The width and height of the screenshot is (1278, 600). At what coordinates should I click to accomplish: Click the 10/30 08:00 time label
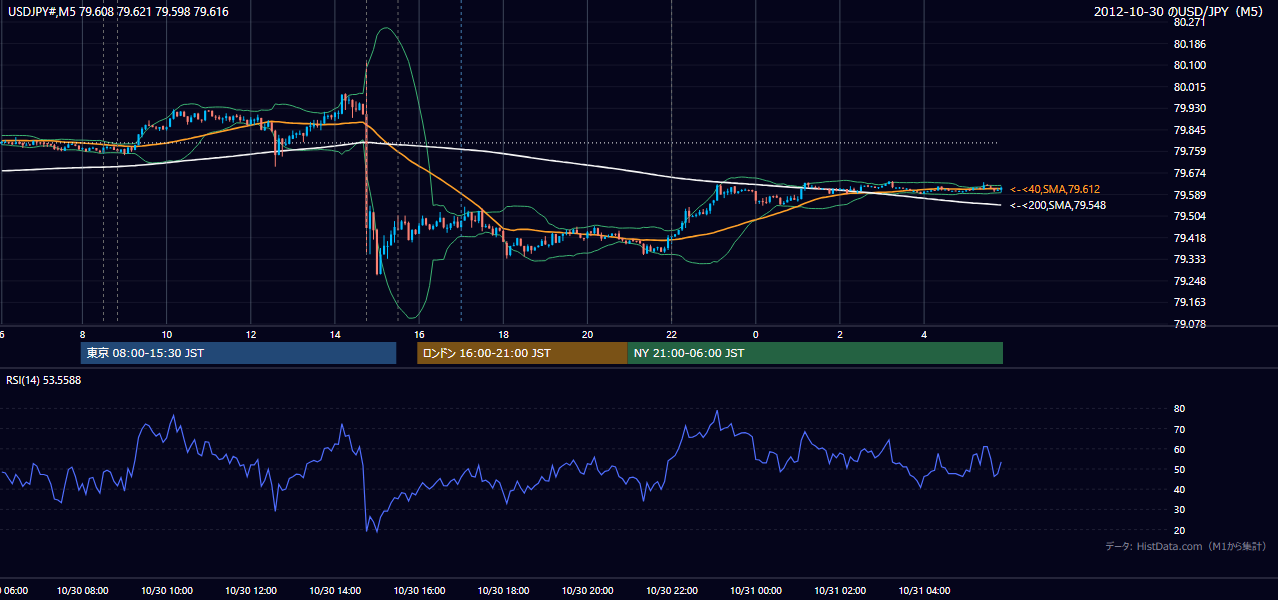pyautogui.click(x=83, y=591)
